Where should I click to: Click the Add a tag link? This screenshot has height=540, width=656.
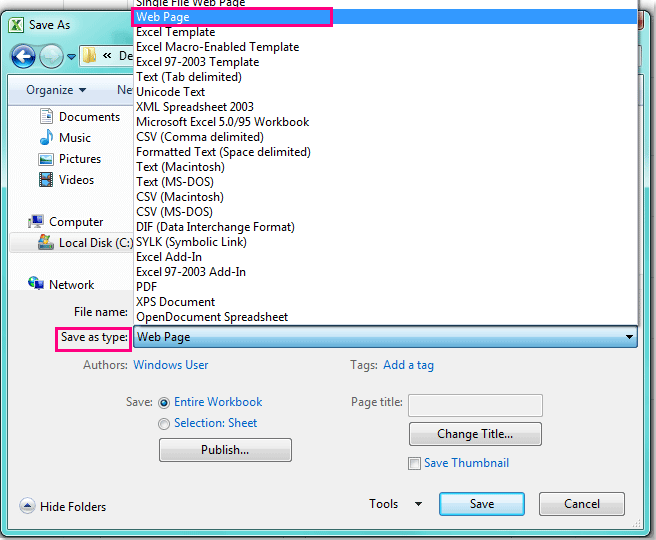tap(408, 365)
